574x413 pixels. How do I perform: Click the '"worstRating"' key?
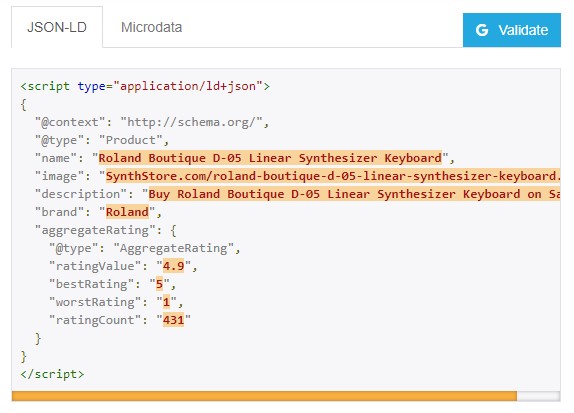[x=95, y=302]
